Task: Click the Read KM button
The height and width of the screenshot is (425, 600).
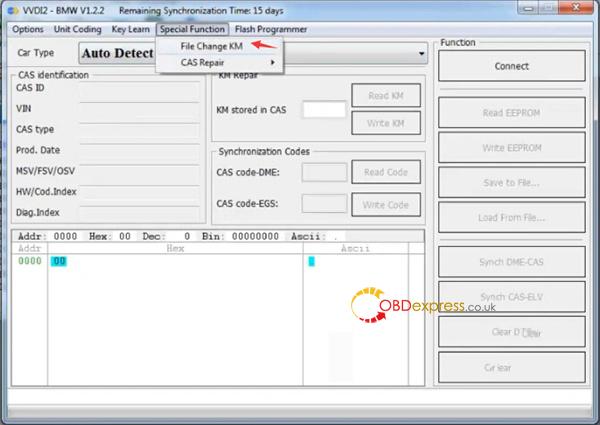Action: (x=386, y=96)
